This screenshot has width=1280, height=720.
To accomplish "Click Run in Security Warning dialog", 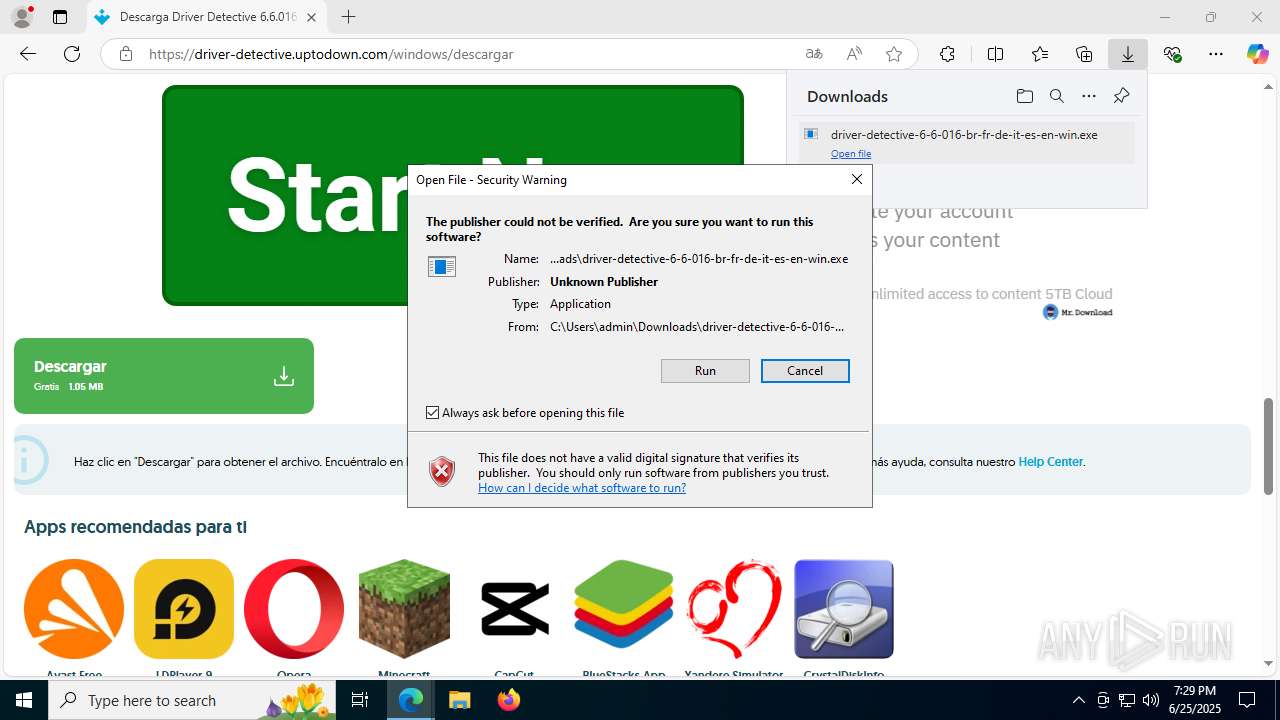I will point(705,371).
